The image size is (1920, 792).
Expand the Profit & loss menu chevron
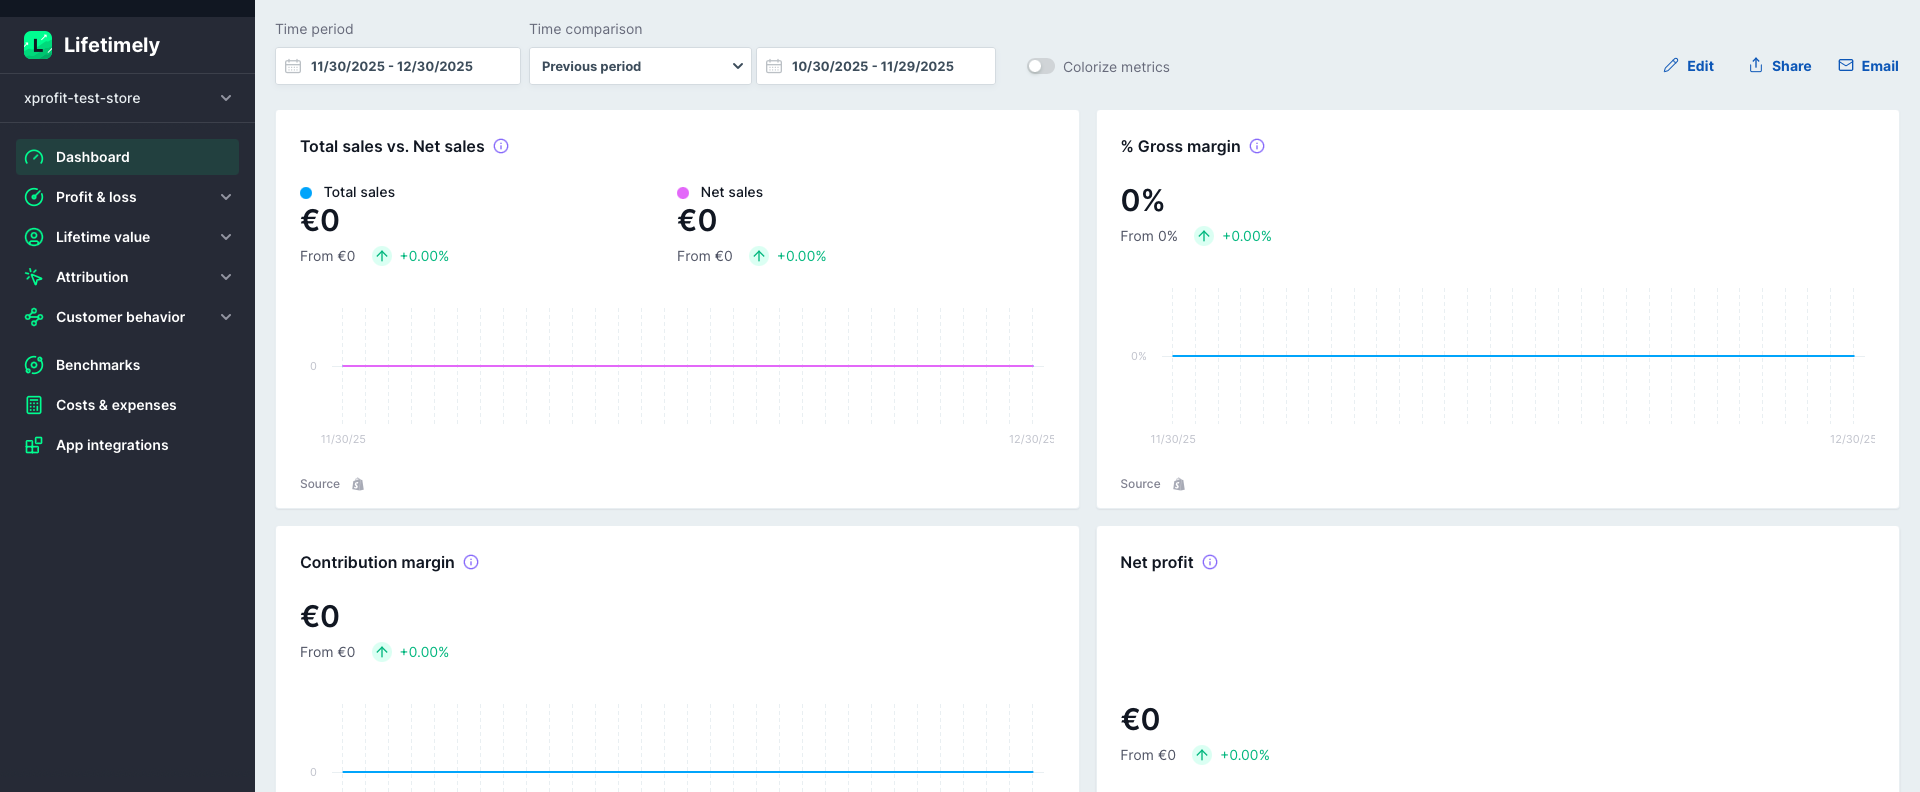[x=226, y=197]
